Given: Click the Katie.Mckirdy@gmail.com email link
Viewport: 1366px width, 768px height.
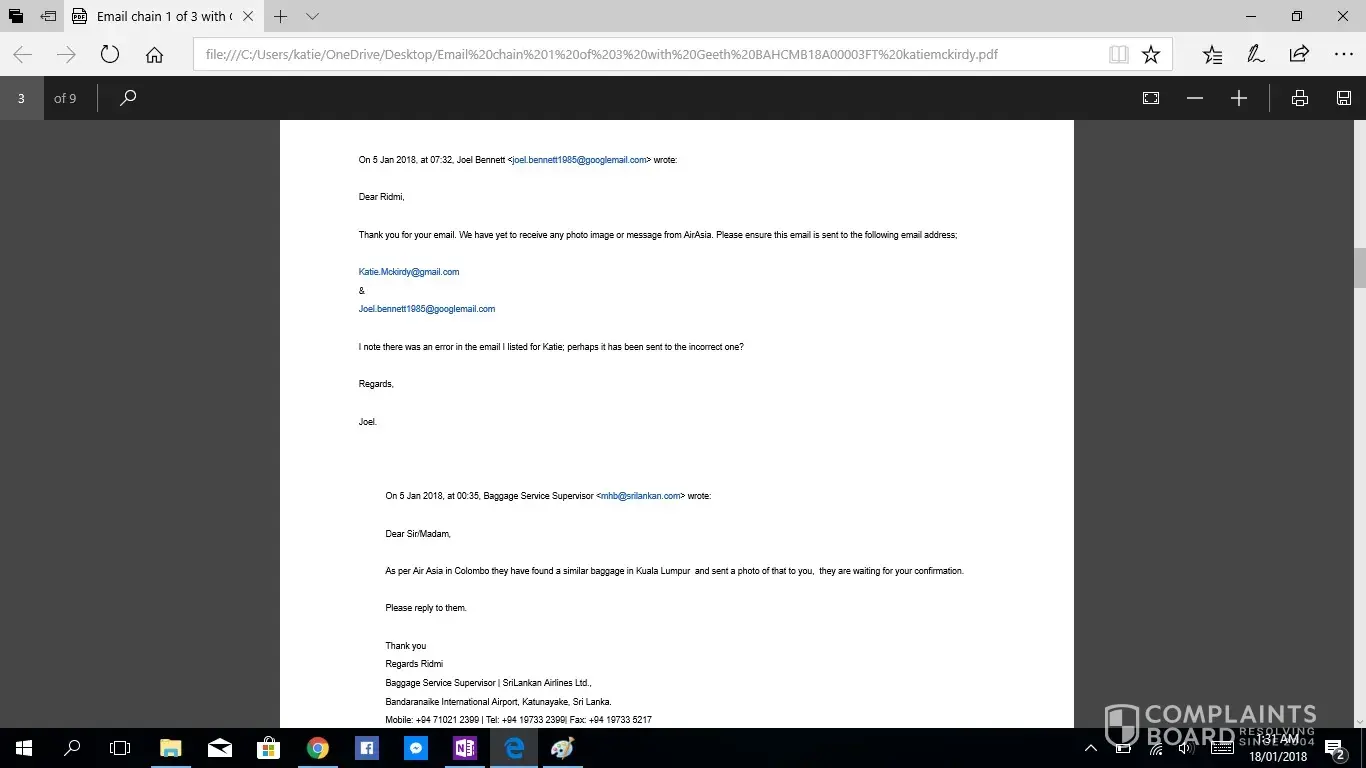Looking at the screenshot, I should pos(409,272).
